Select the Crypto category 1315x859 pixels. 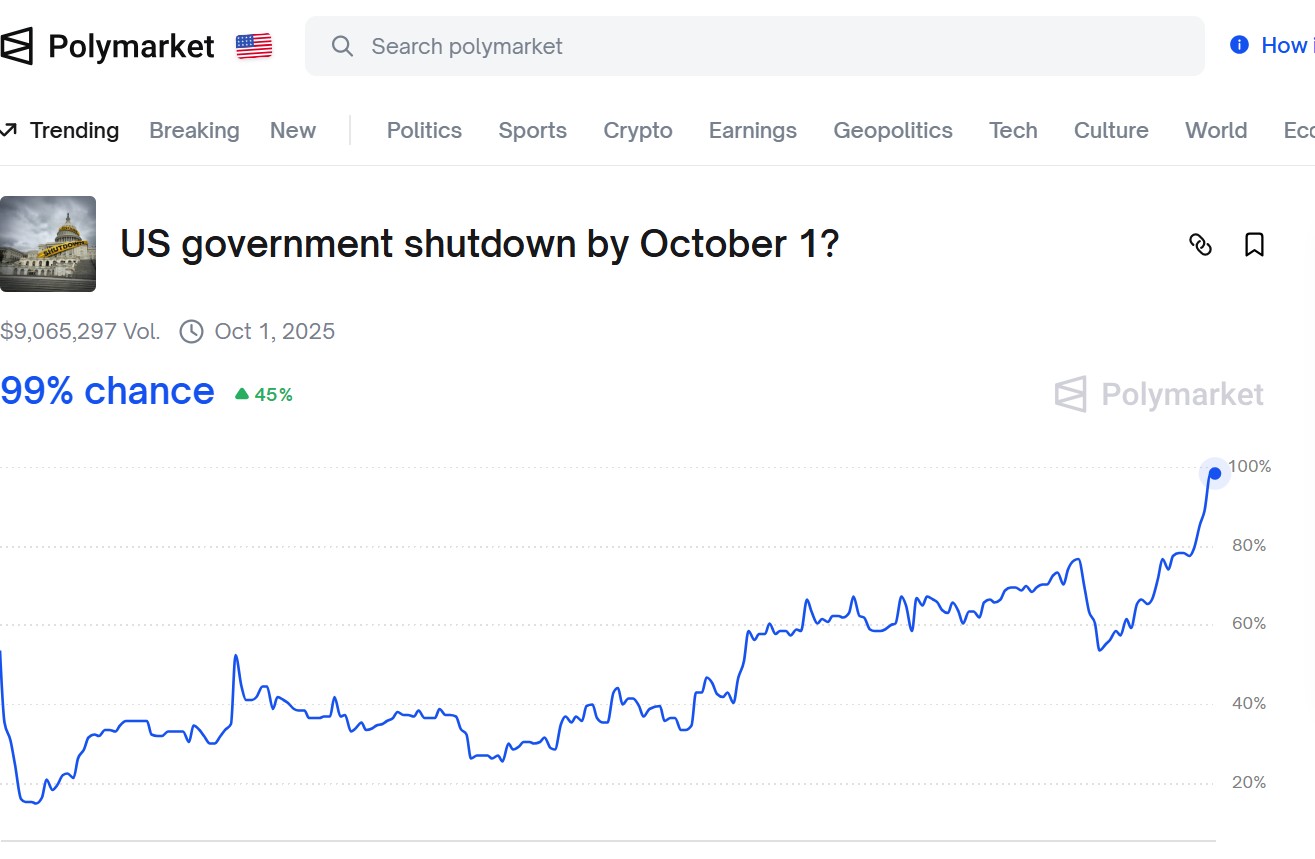tap(638, 130)
